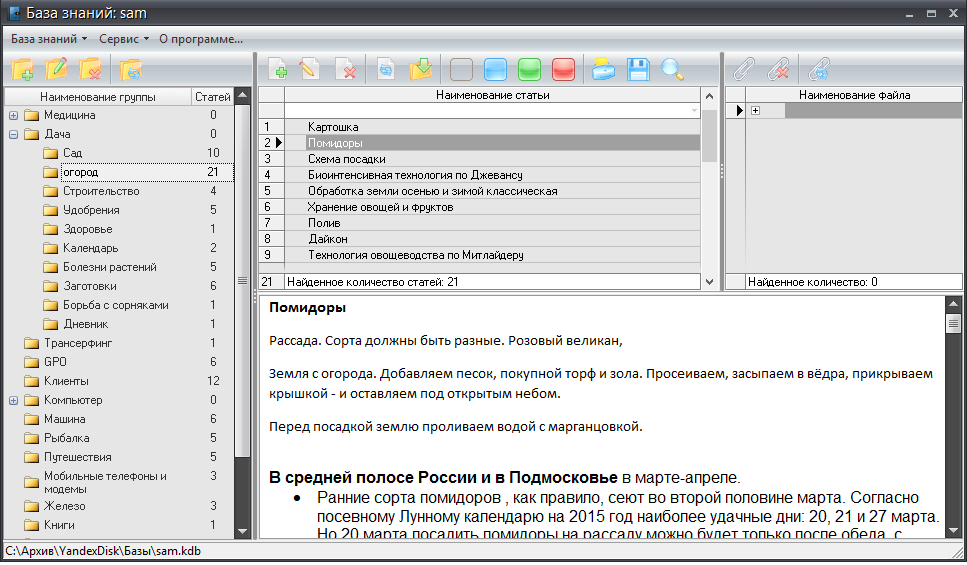Click the magnifier search icon
The image size is (967, 565).
[672, 69]
